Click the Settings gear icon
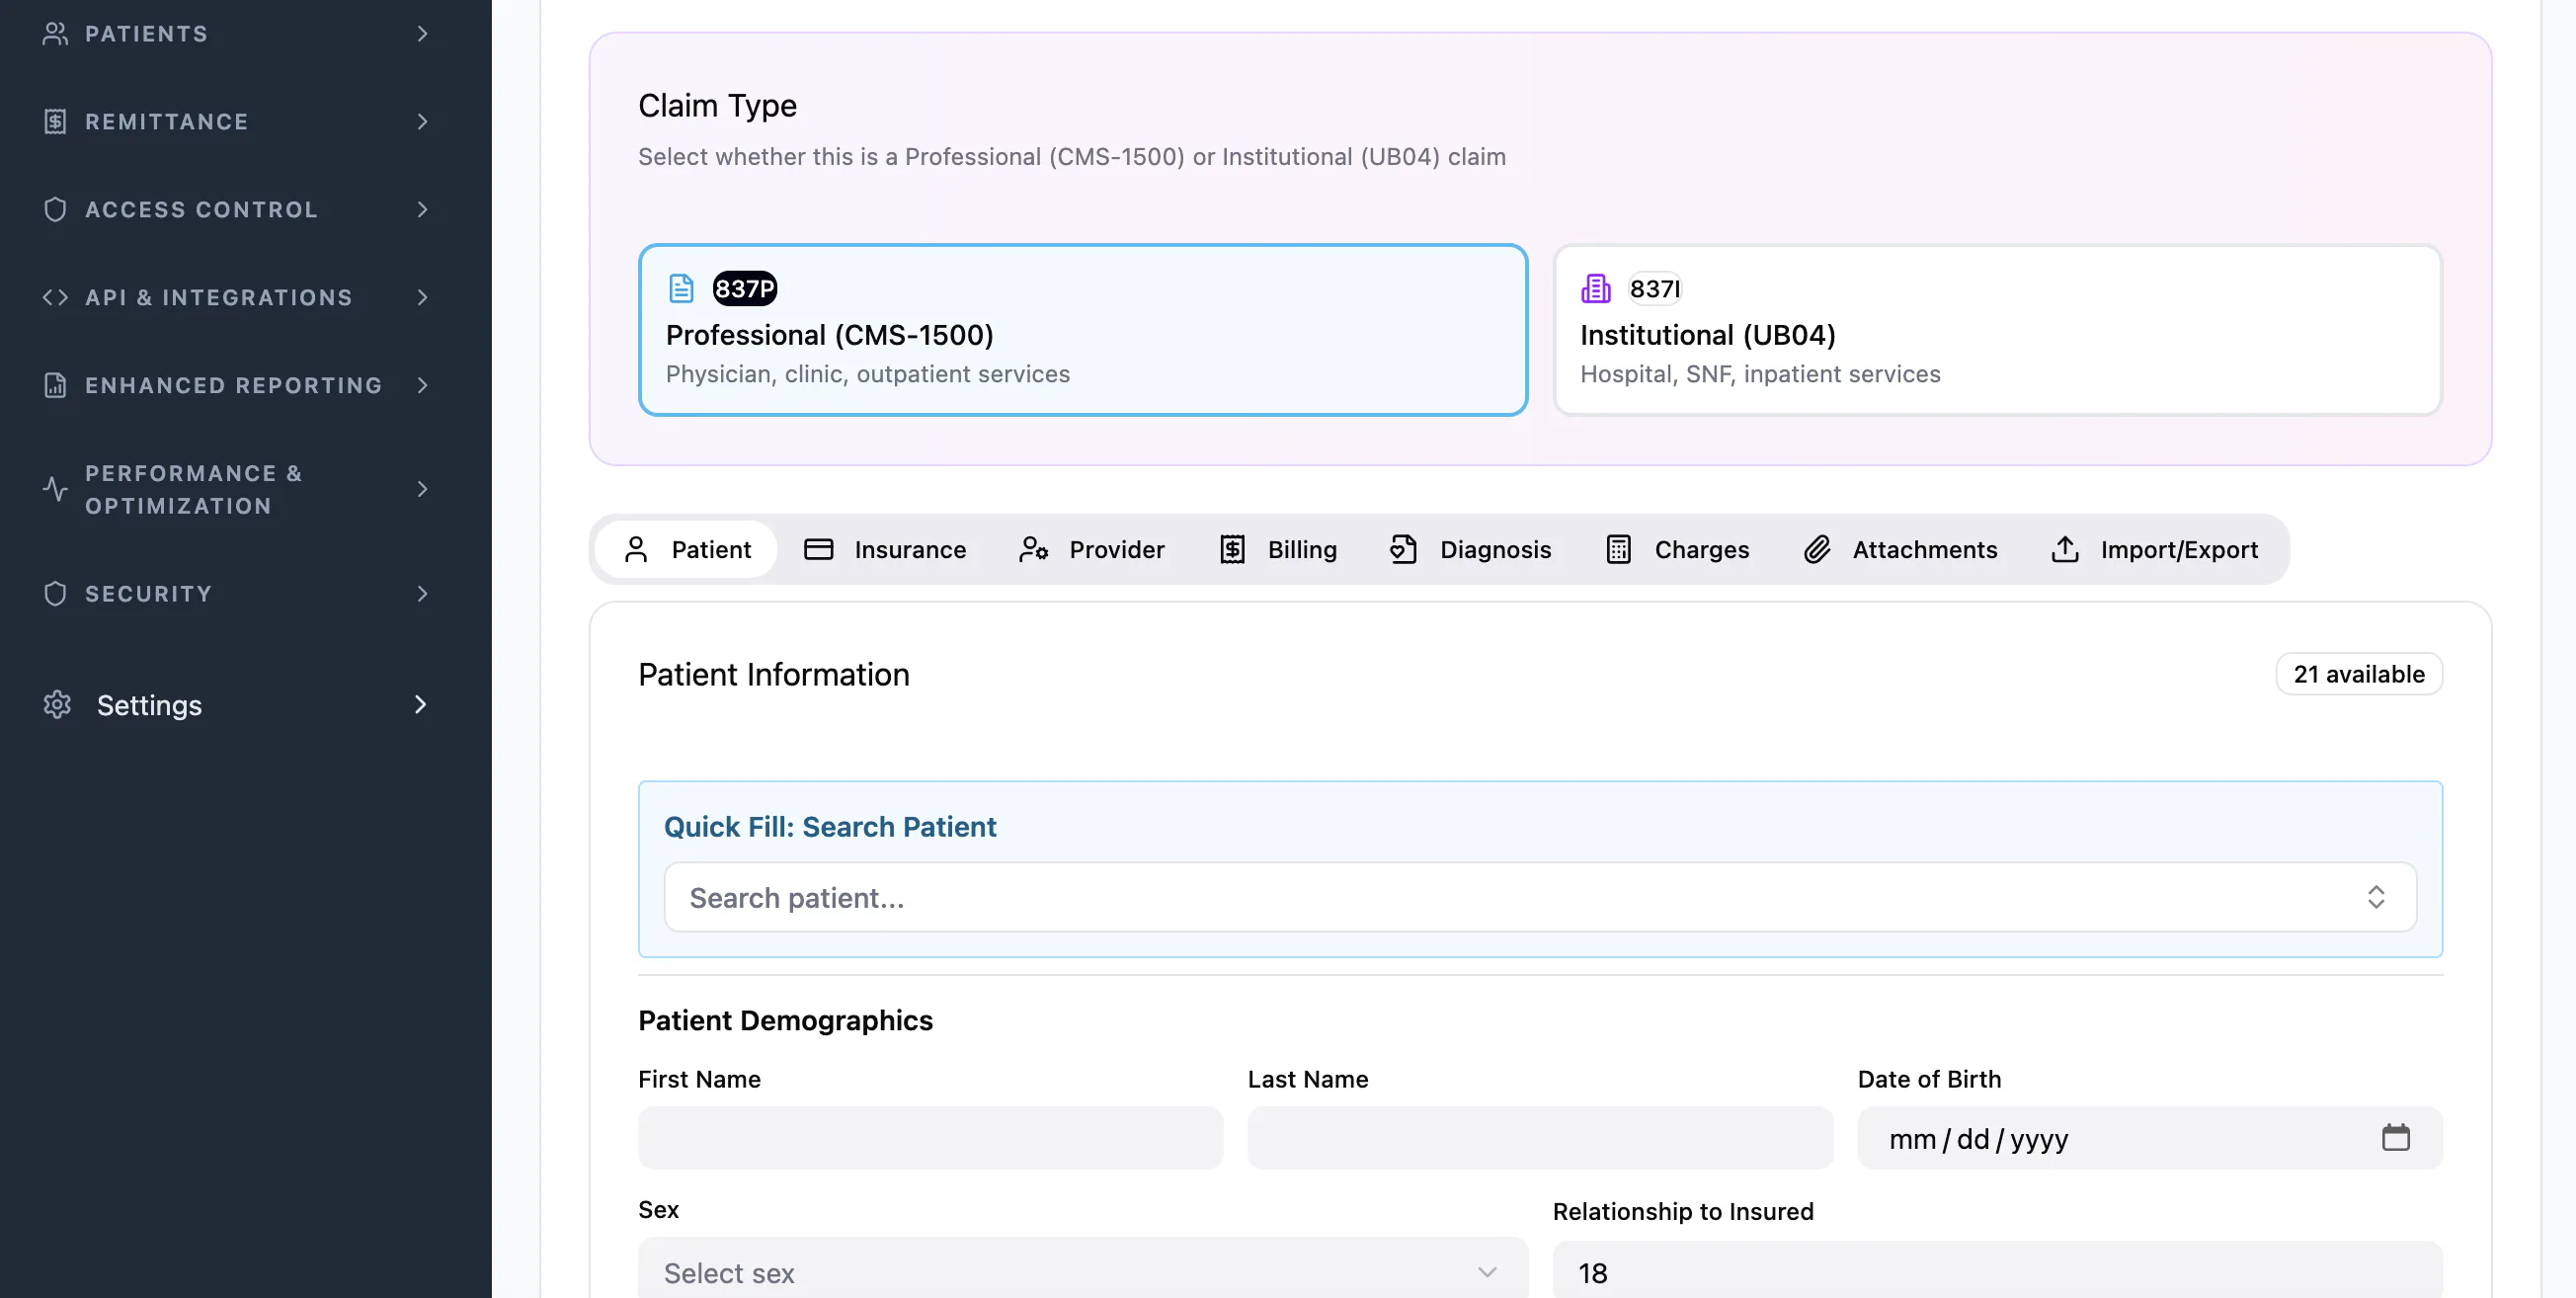The height and width of the screenshot is (1298, 2576). [57, 705]
